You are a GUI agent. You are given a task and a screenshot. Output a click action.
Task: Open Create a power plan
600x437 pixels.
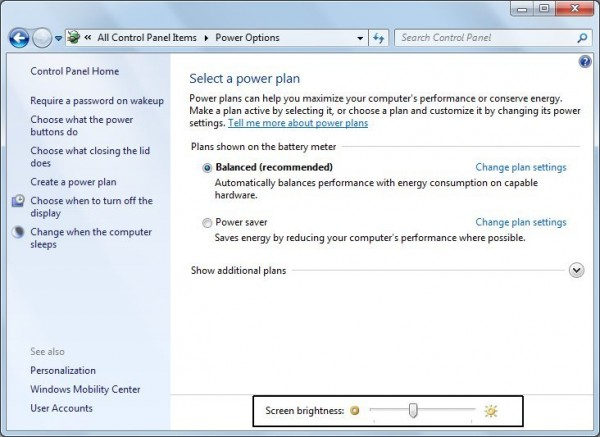coord(73,182)
